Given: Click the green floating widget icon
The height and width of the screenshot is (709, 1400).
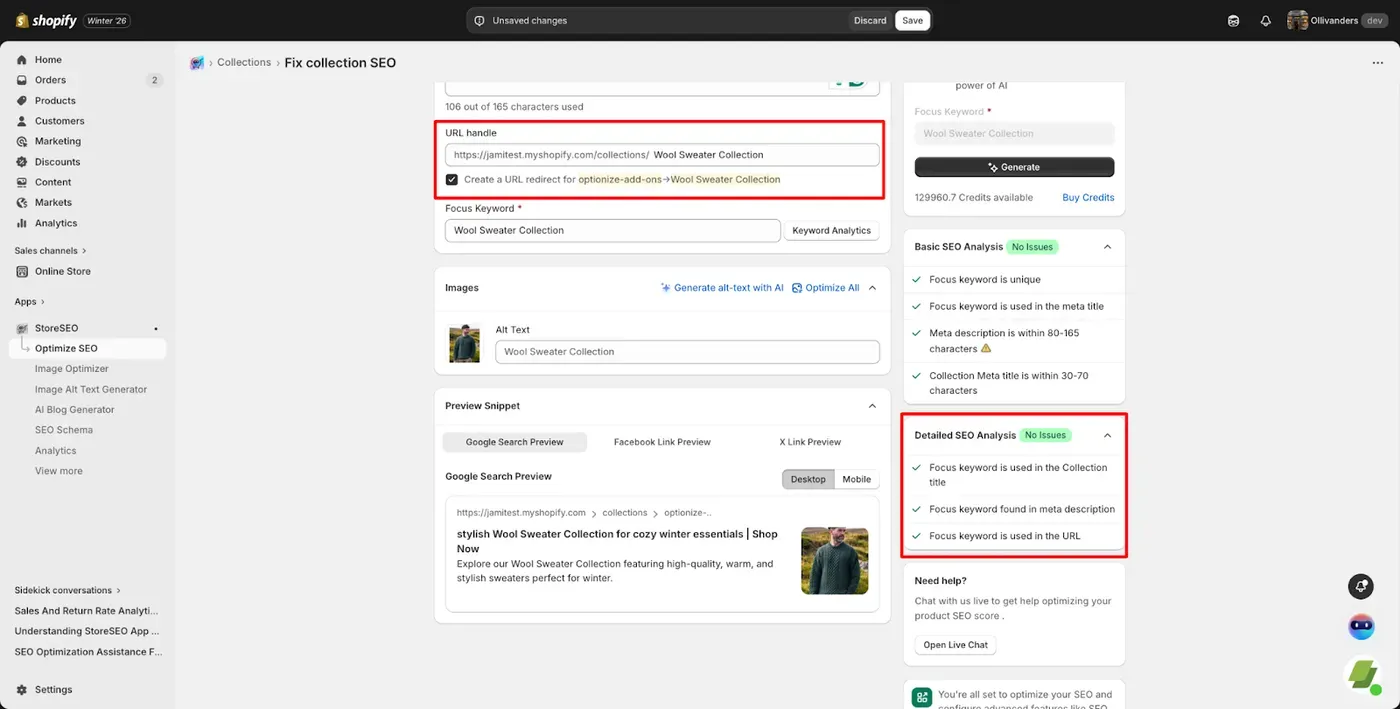Looking at the screenshot, I should pyautogui.click(x=1363, y=675).
